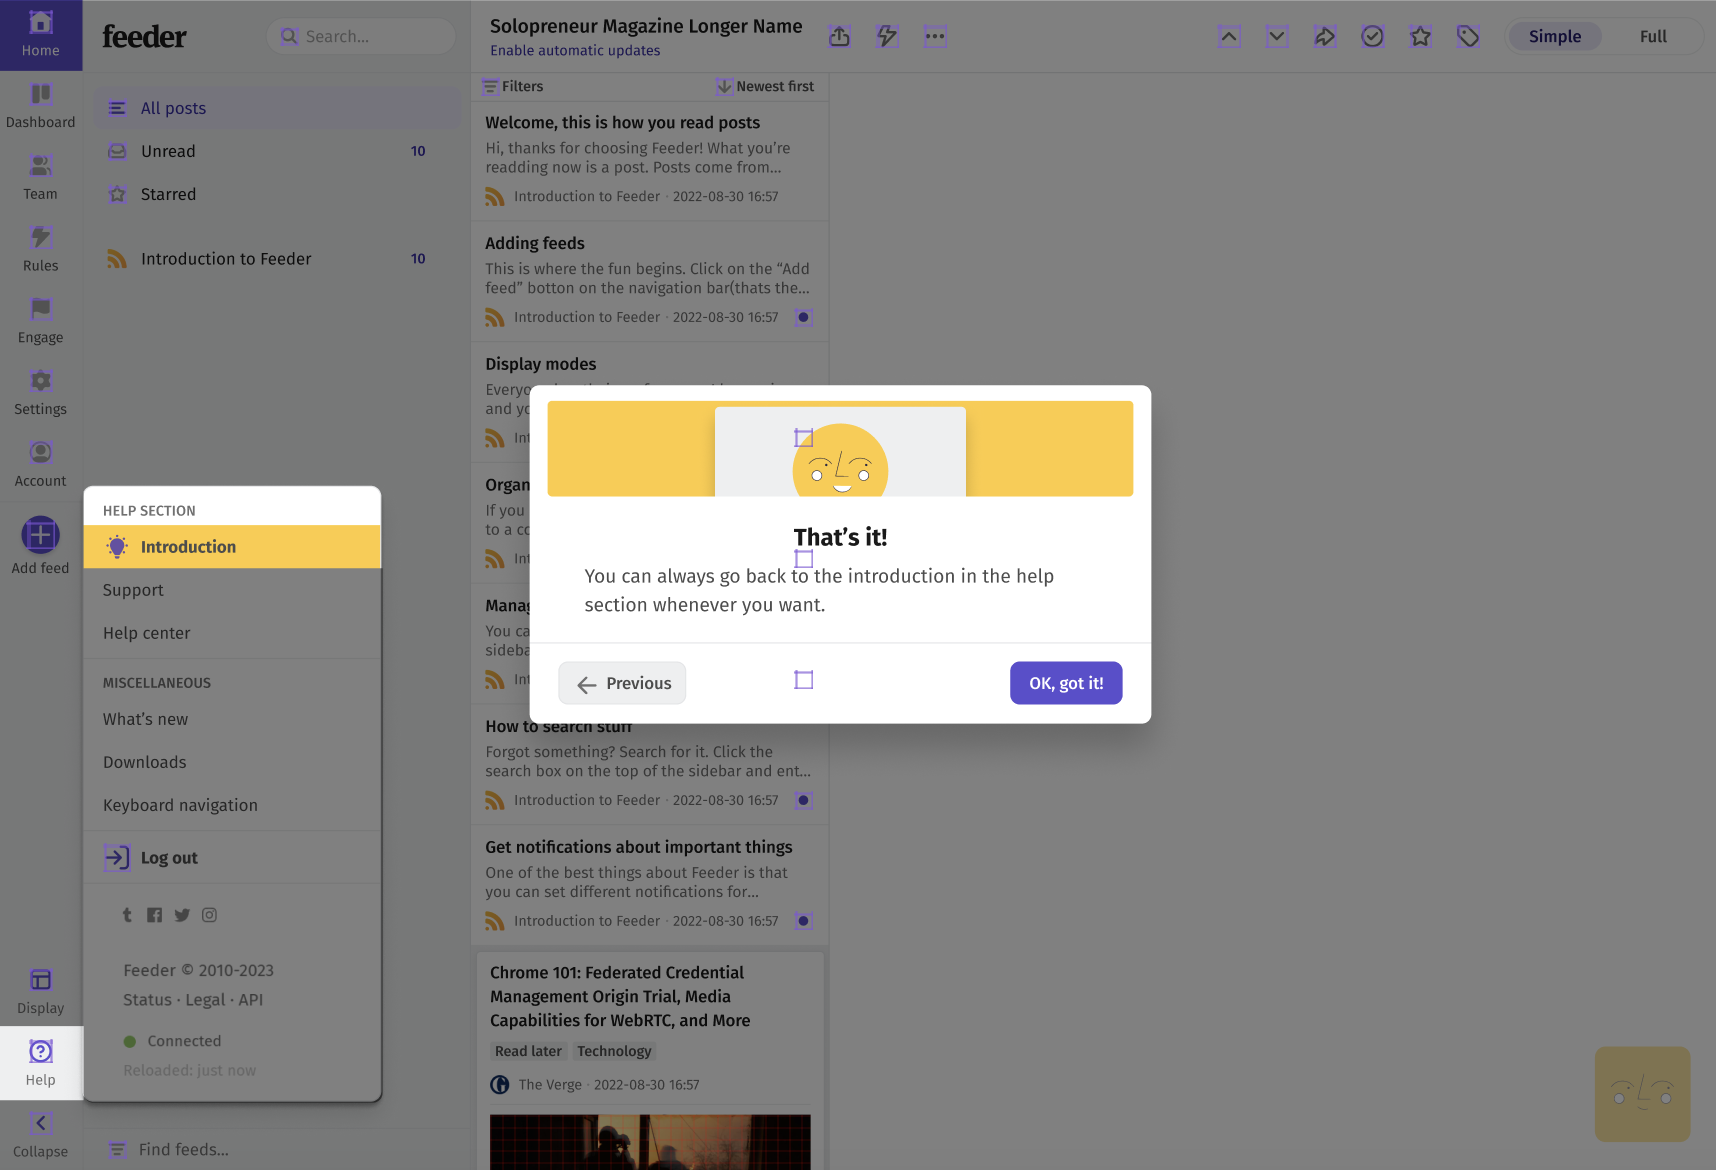Go to the Team section

point(41,179)
